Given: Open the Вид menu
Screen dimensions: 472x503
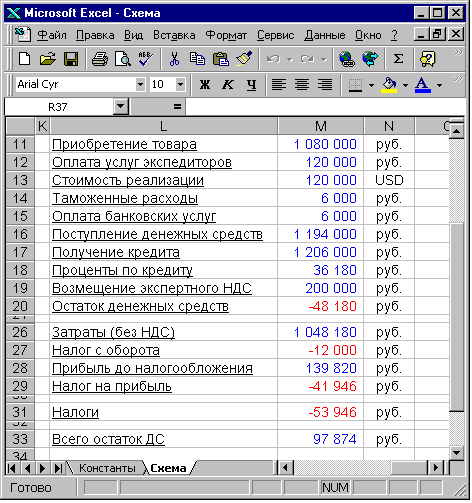Looking at the screenshot, I should (133, 35).
